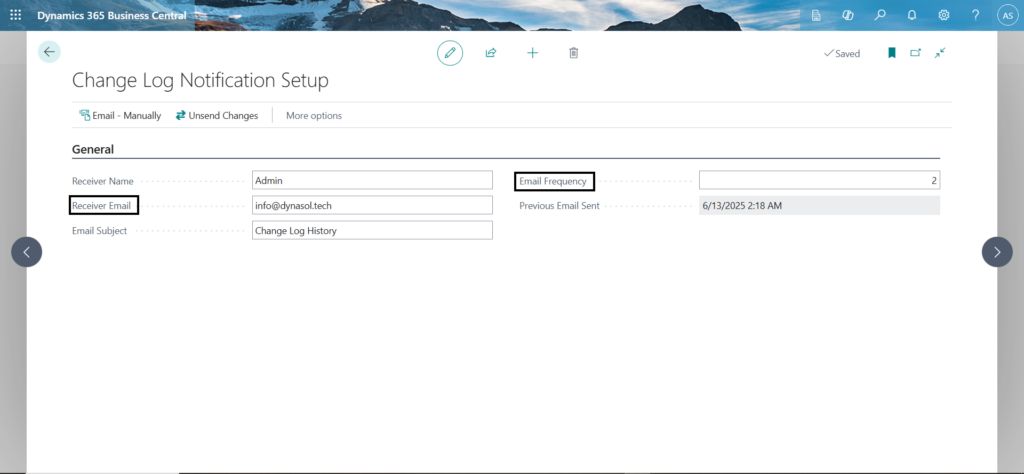Open the search magnifier in top bar
The height and width of the screenshot is (474, 1024).
[880, 15]
